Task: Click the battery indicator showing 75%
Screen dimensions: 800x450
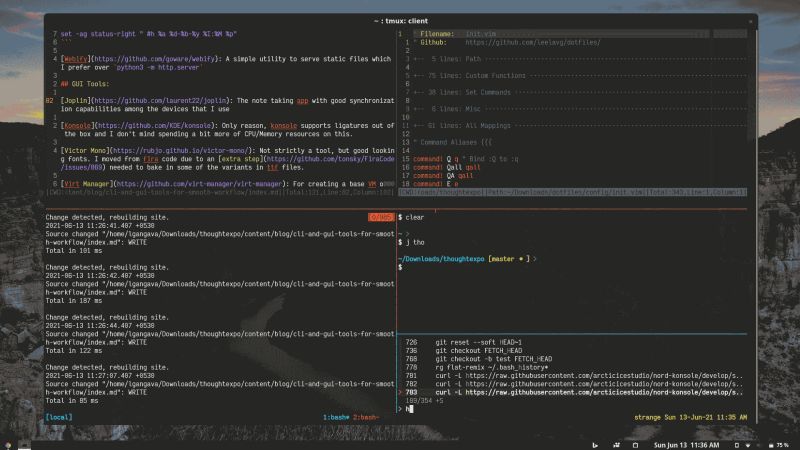Action: (x=779, y=445)
